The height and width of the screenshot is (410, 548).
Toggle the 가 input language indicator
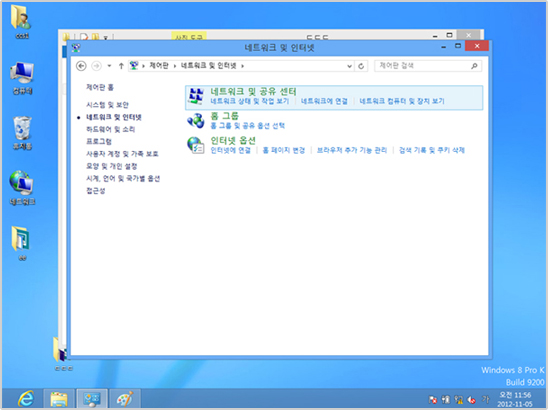(x=485, y=399)
